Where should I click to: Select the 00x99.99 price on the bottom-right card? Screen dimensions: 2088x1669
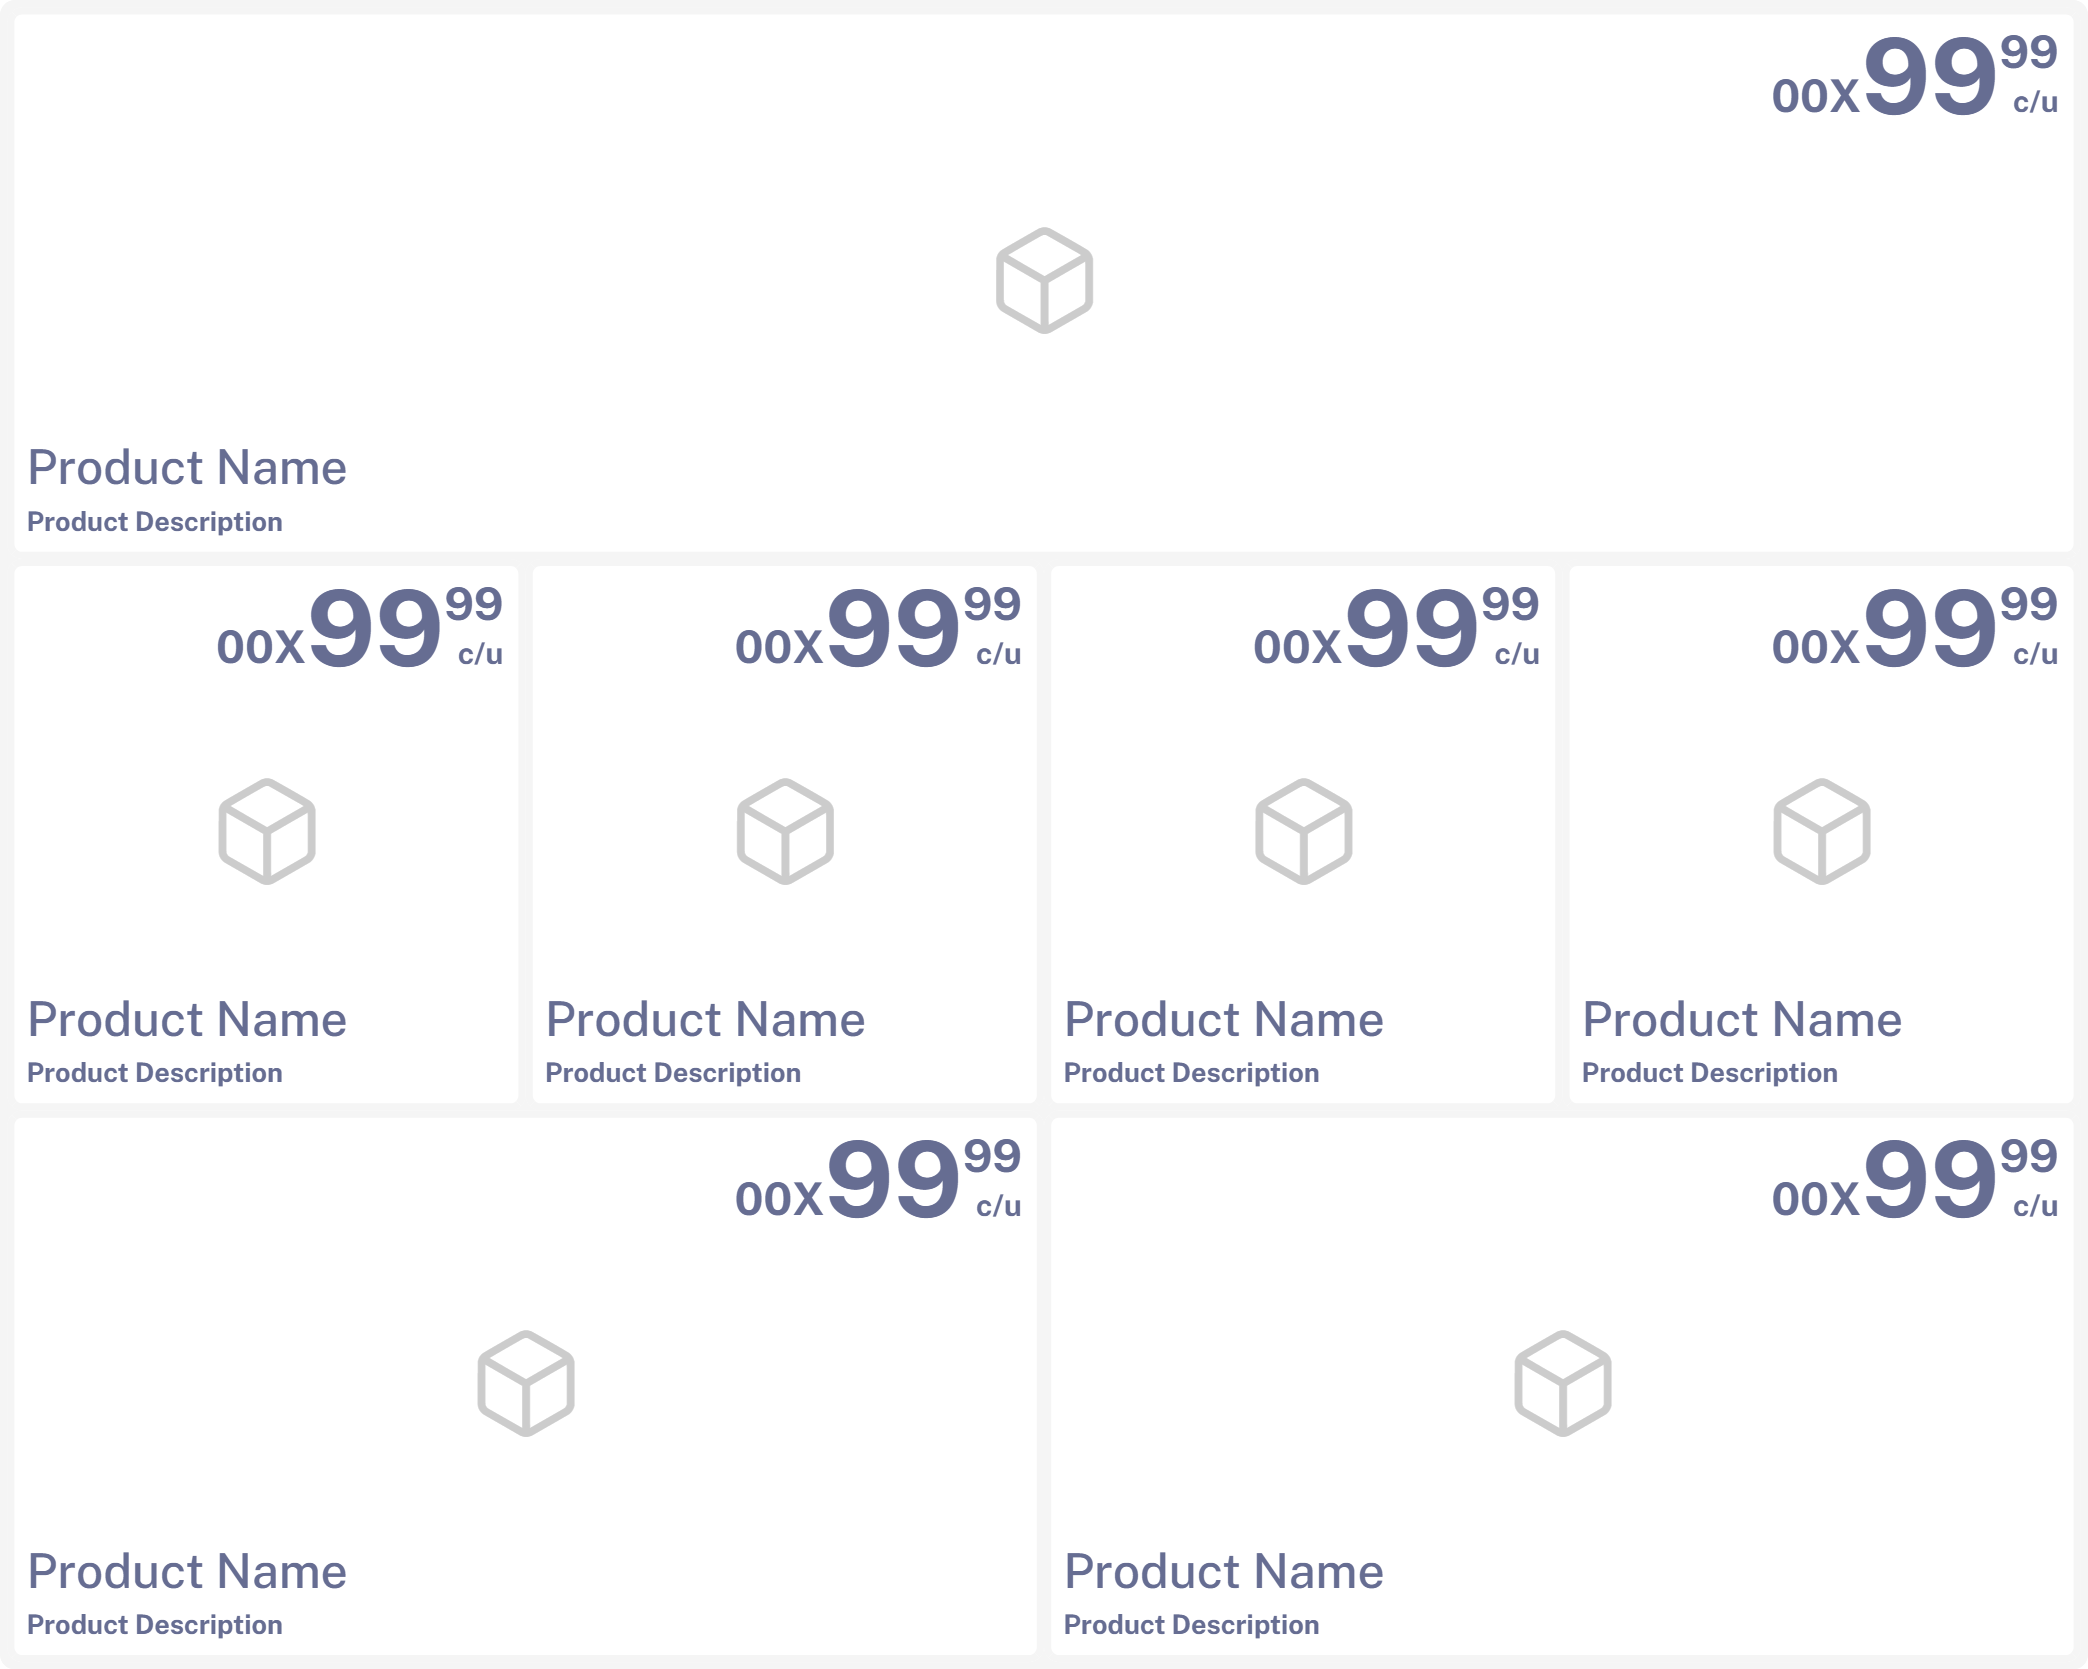click(x=1914, y=1181)
